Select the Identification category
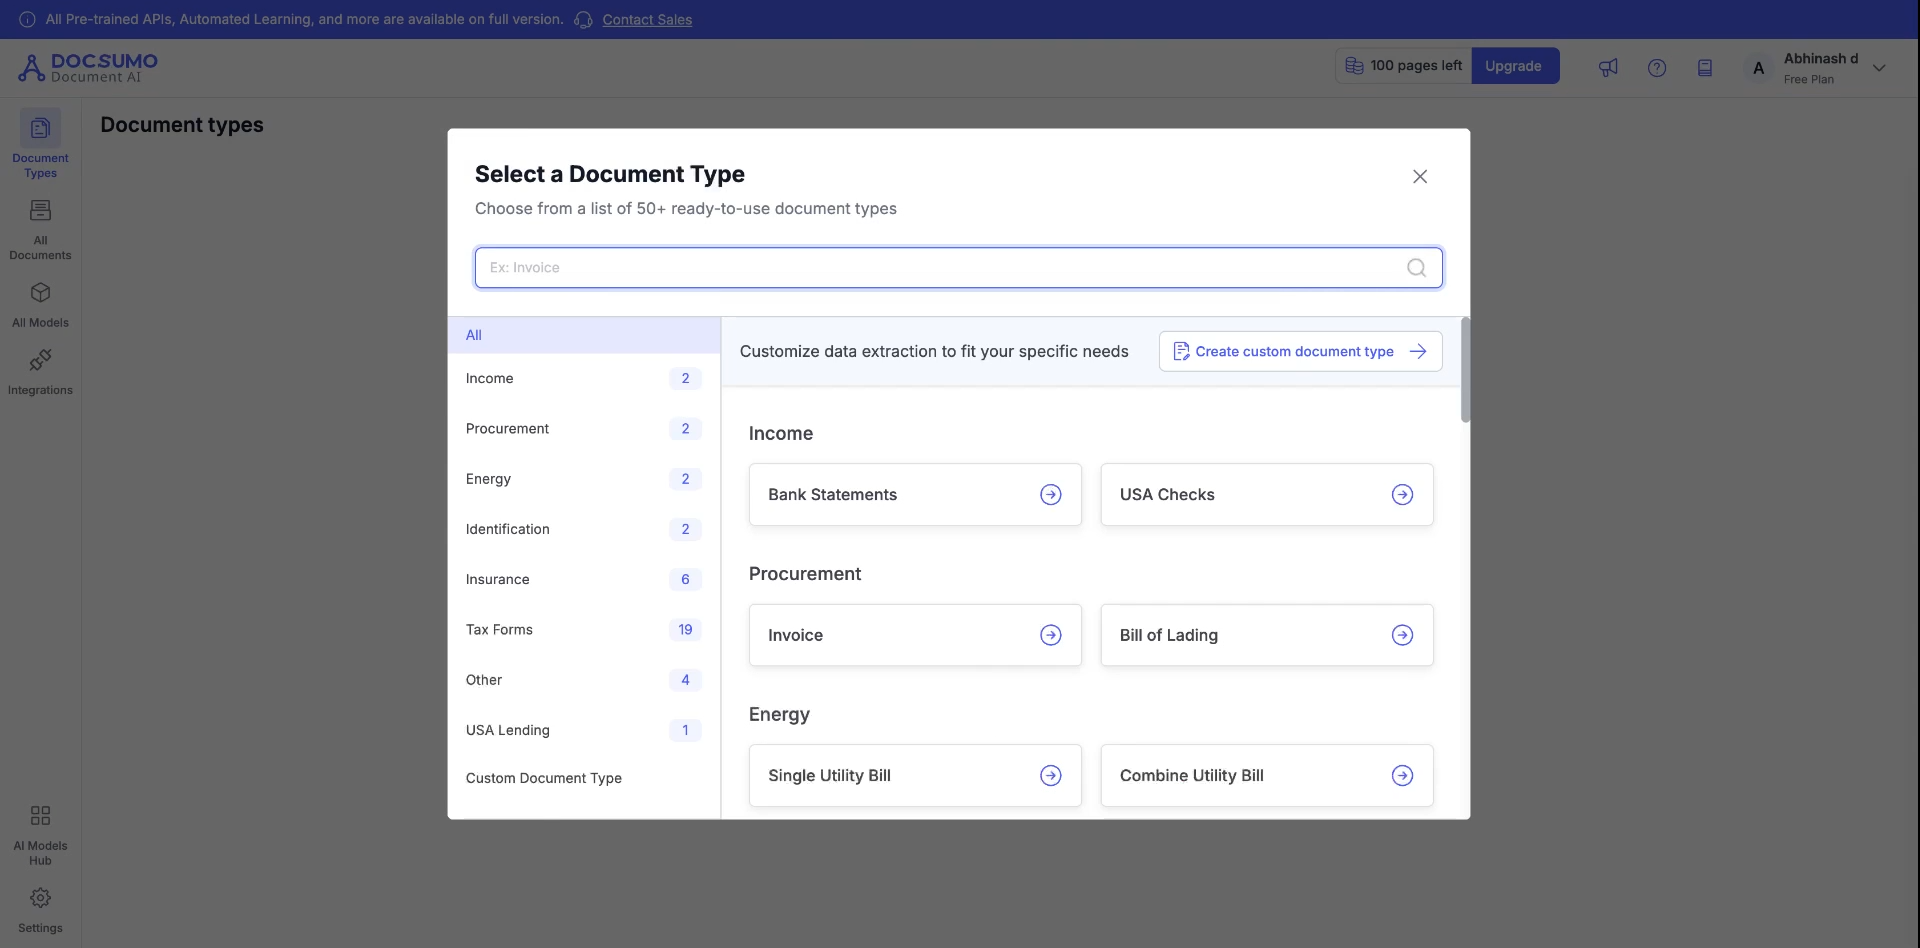This screenshot has width=1920, height=948. coord(584,529)
